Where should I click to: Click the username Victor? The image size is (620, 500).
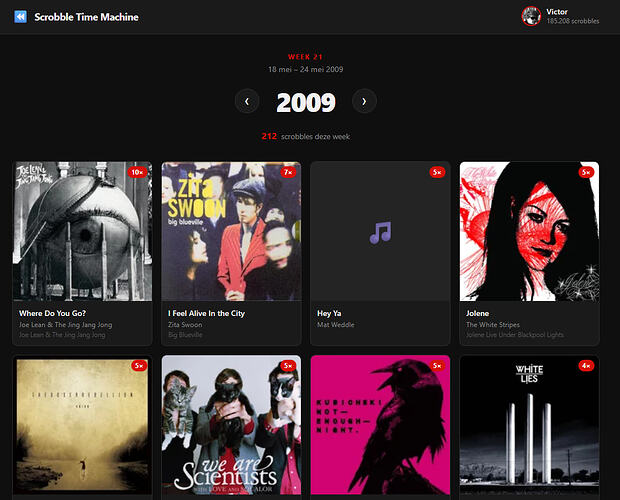(x=557, y=12)
